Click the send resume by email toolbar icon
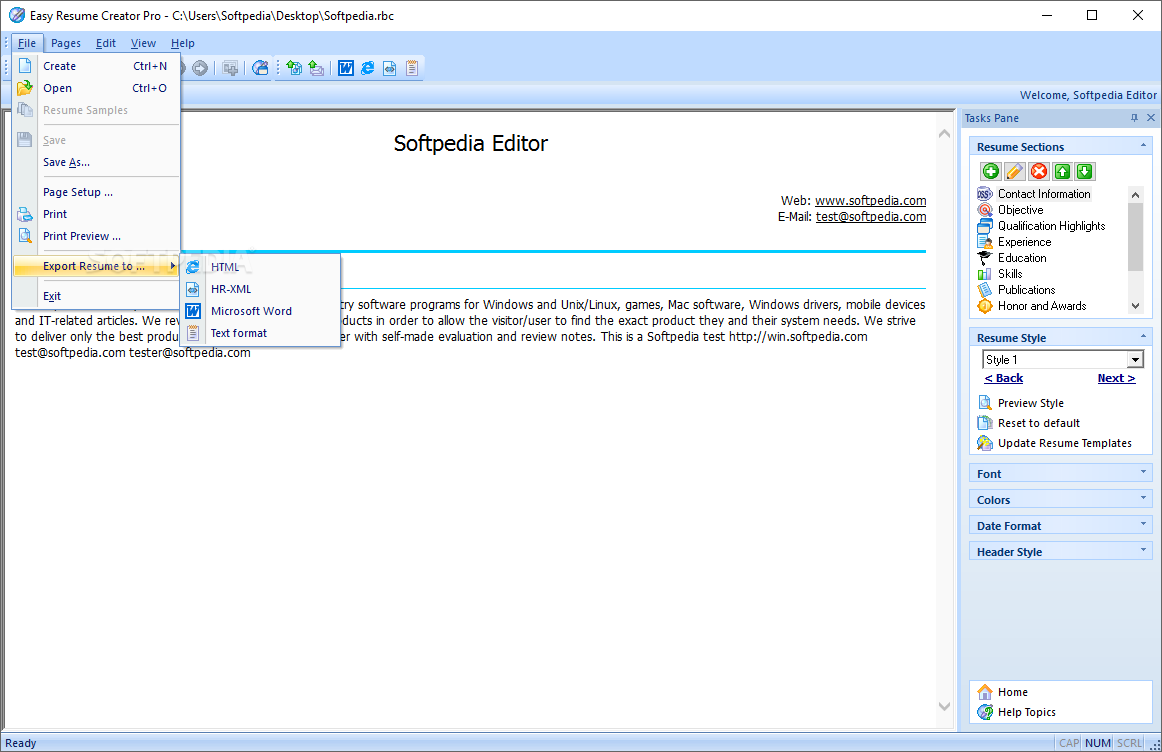 click(316, 68)
